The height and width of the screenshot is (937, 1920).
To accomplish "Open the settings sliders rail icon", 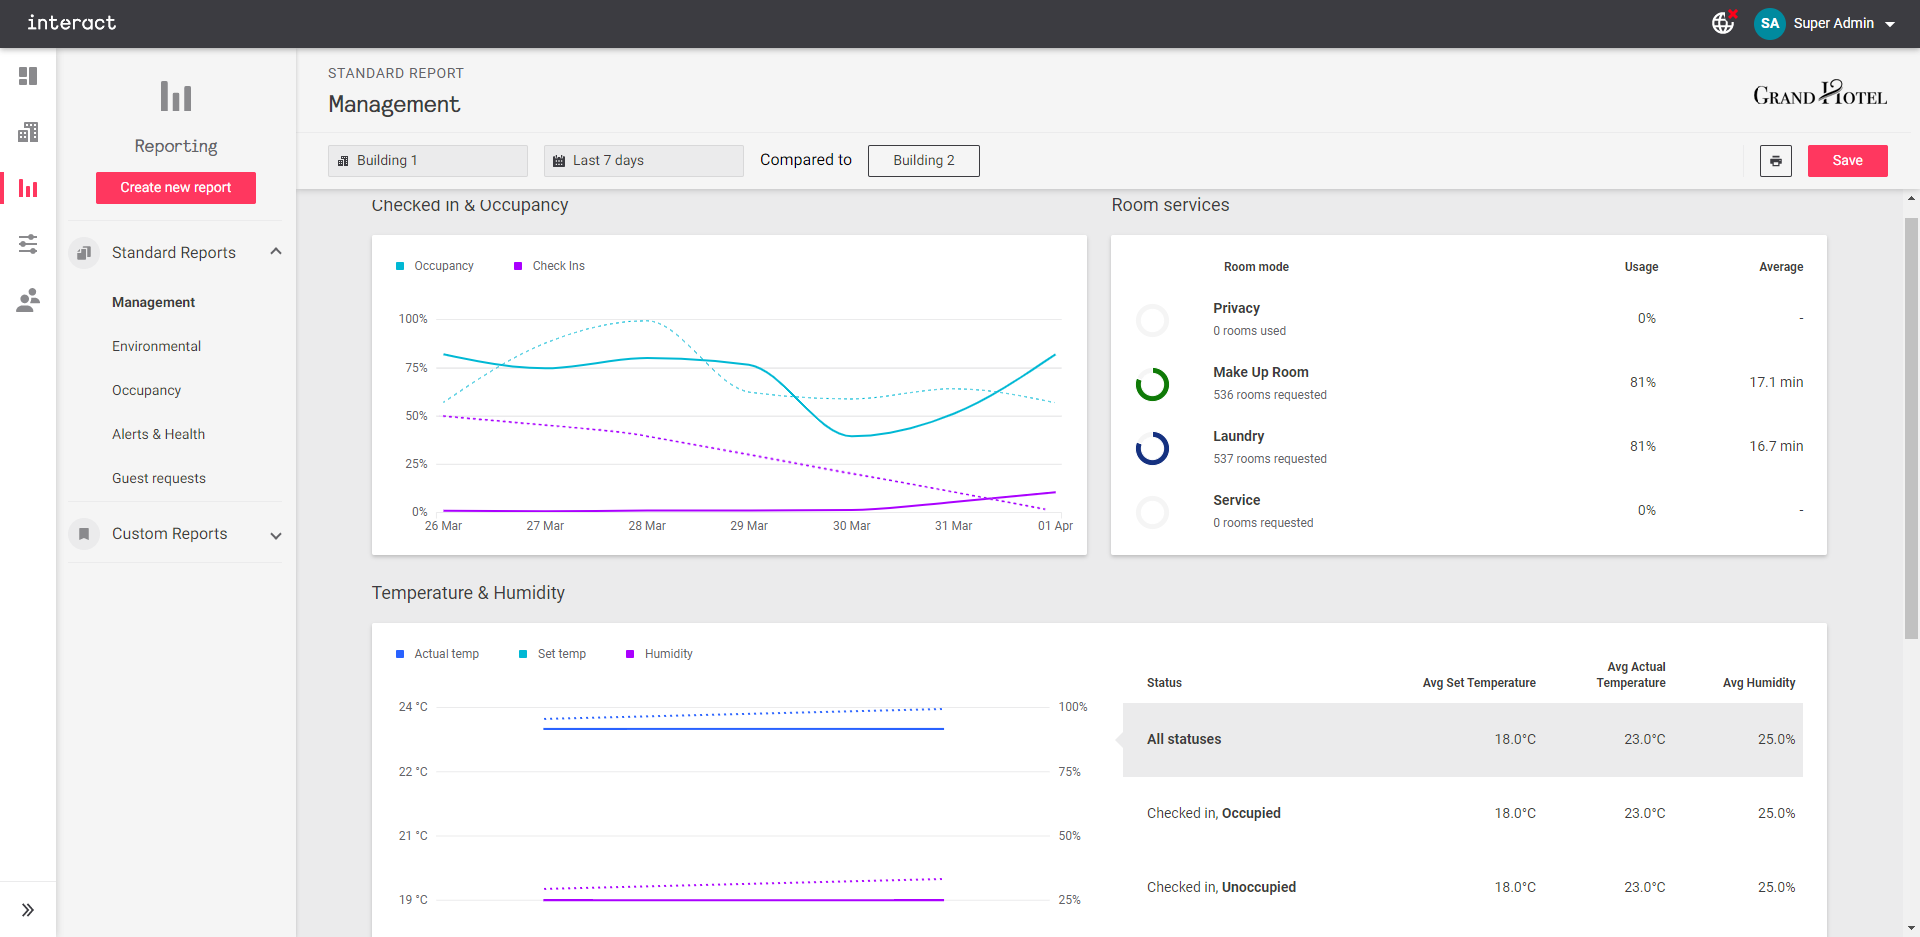I will (28, 244).
